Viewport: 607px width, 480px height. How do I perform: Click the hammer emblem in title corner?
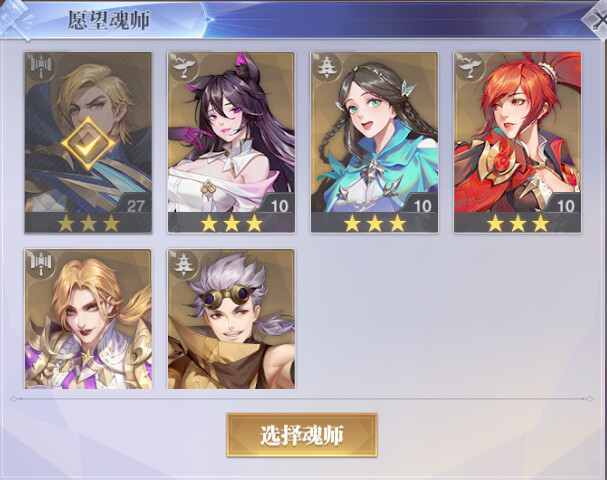pyautogui.click(x=16, y=19)
